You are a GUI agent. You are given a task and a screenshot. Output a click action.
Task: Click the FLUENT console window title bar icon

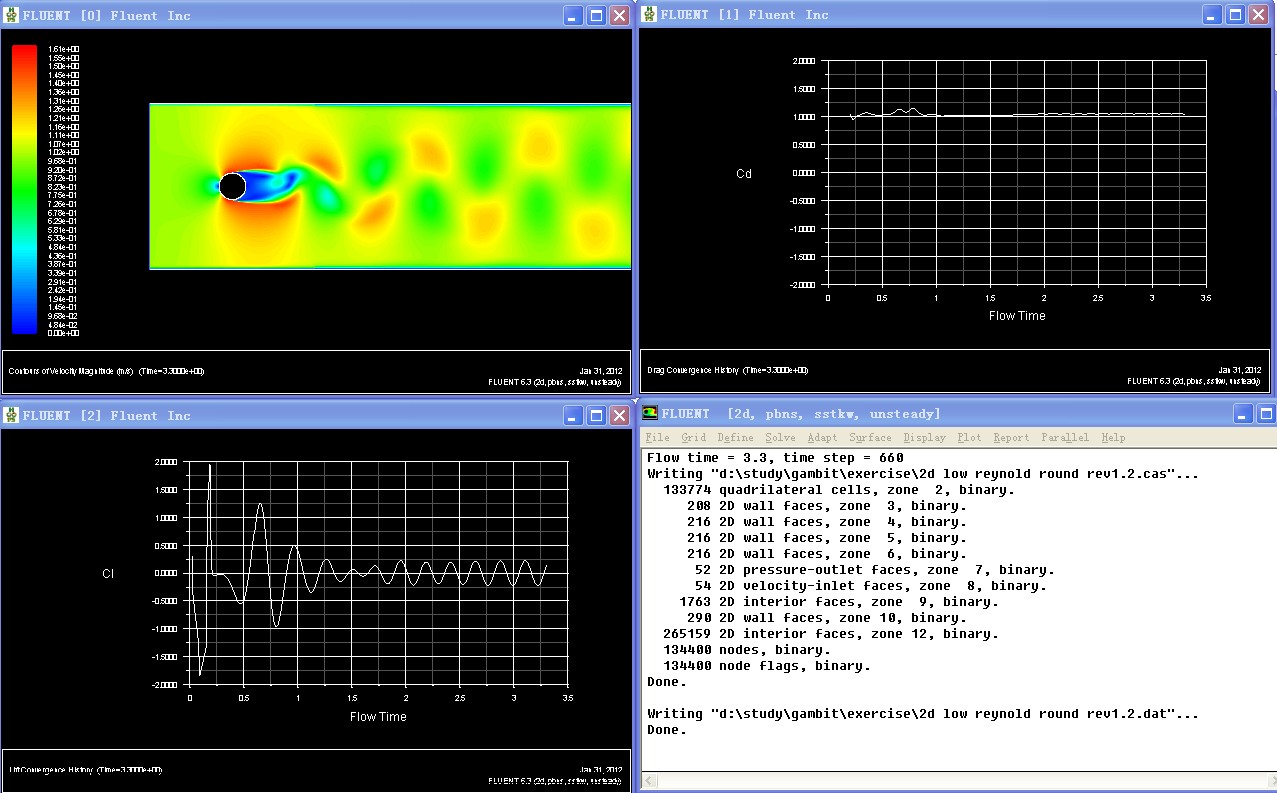(x=650, y=413)
